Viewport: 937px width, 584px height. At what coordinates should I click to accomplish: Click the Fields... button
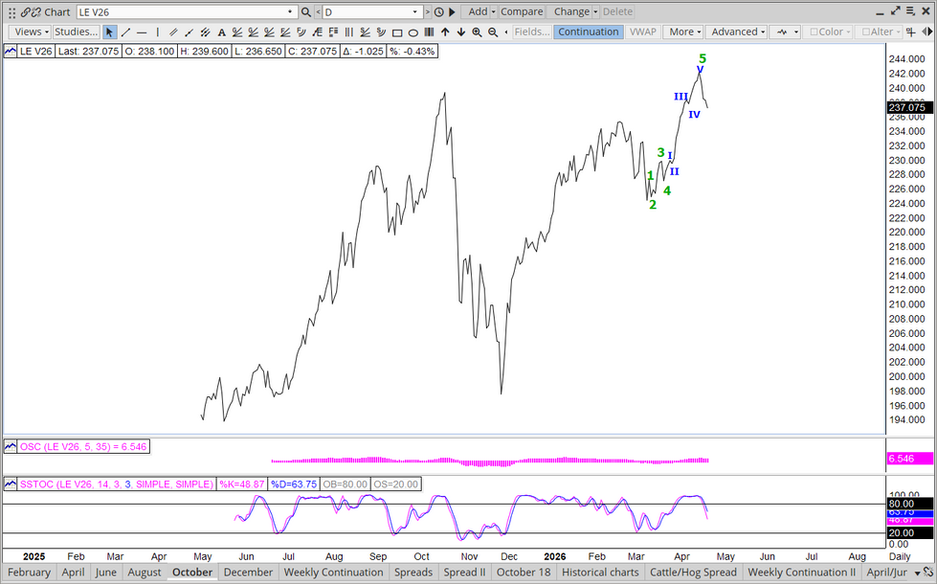[x=532, y=32]
